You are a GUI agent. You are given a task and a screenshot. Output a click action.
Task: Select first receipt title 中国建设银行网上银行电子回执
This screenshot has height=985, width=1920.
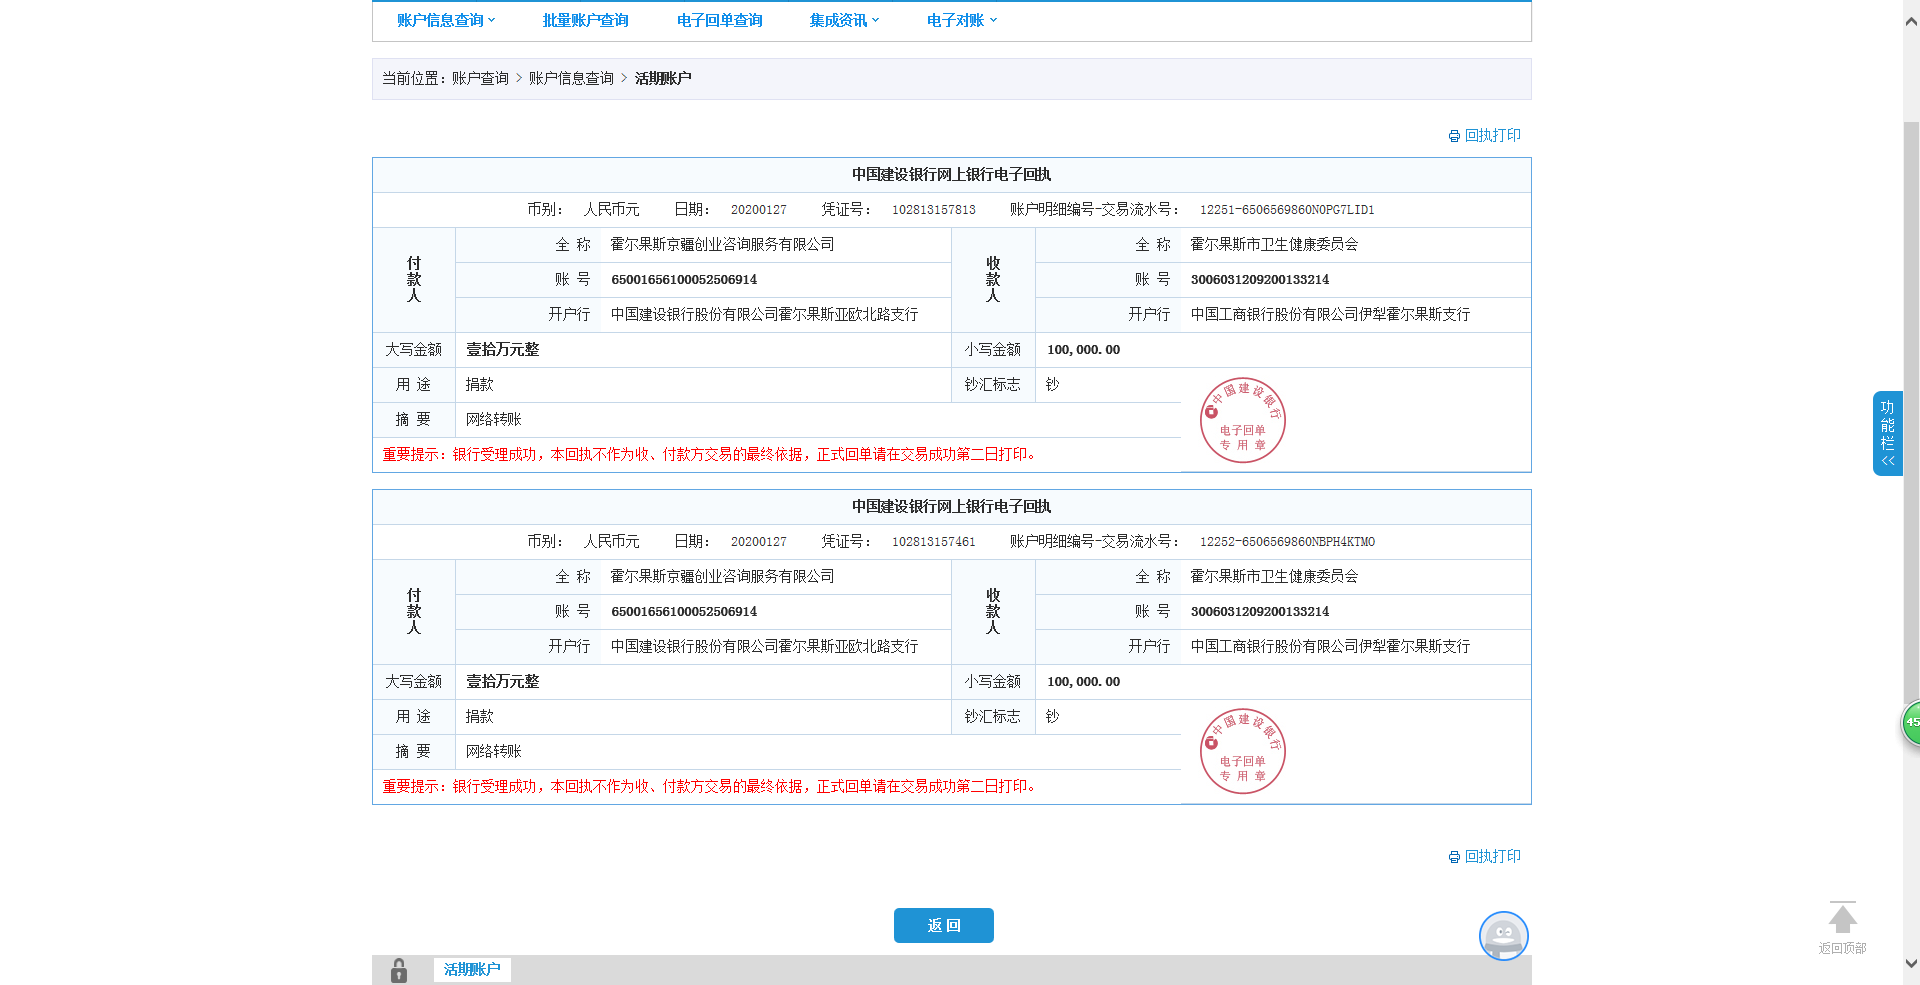tap(951, 174)
